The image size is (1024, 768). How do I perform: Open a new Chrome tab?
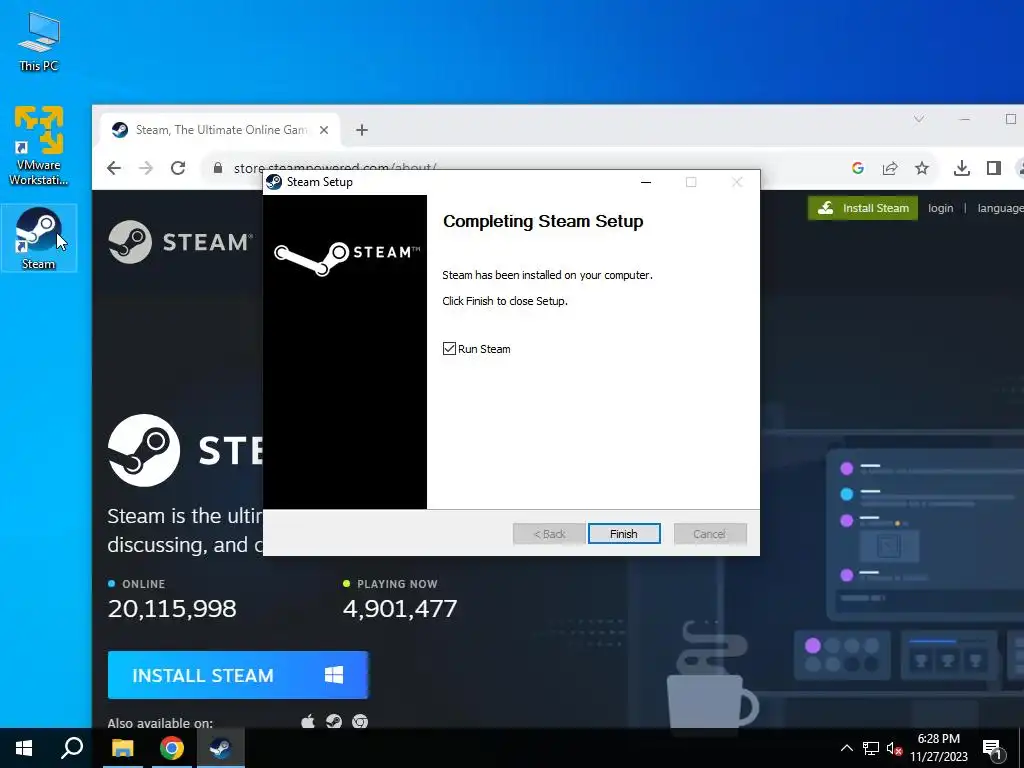click(362, 130)
